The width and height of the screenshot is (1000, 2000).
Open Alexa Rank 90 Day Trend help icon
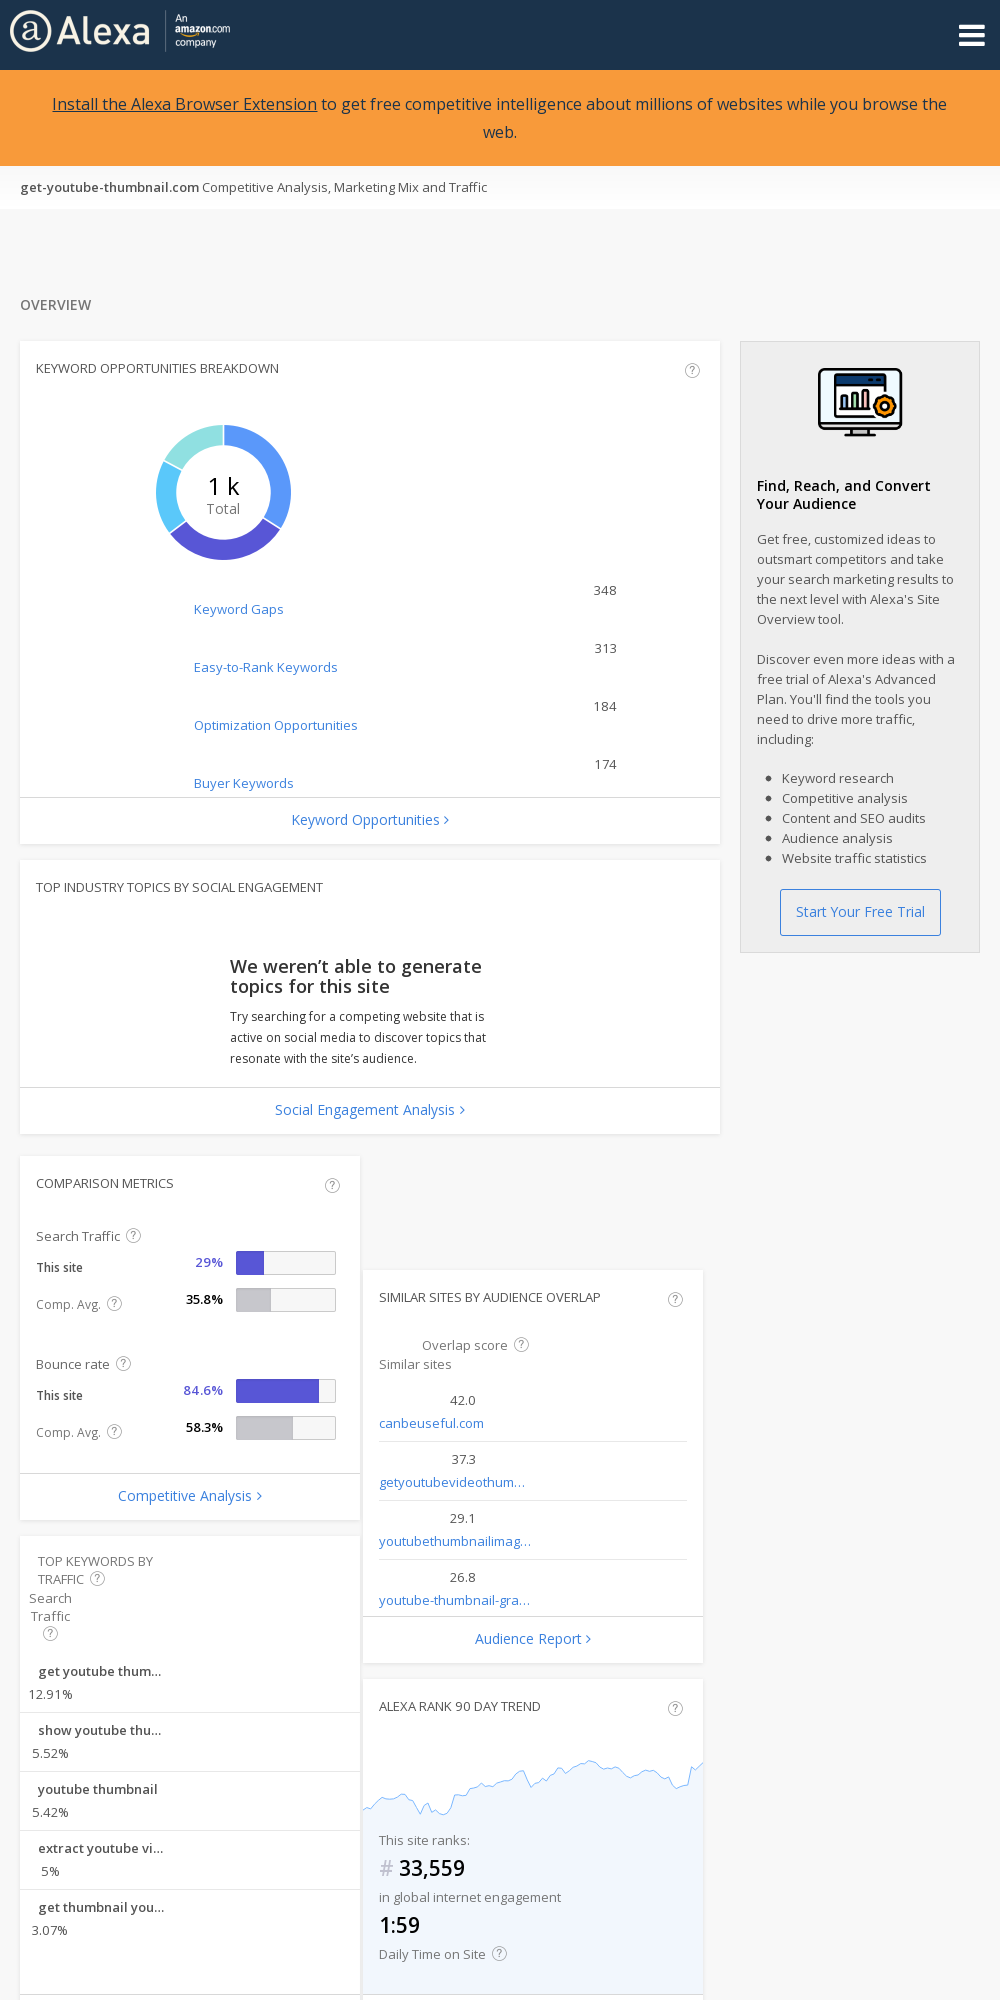pos(676,1708)
